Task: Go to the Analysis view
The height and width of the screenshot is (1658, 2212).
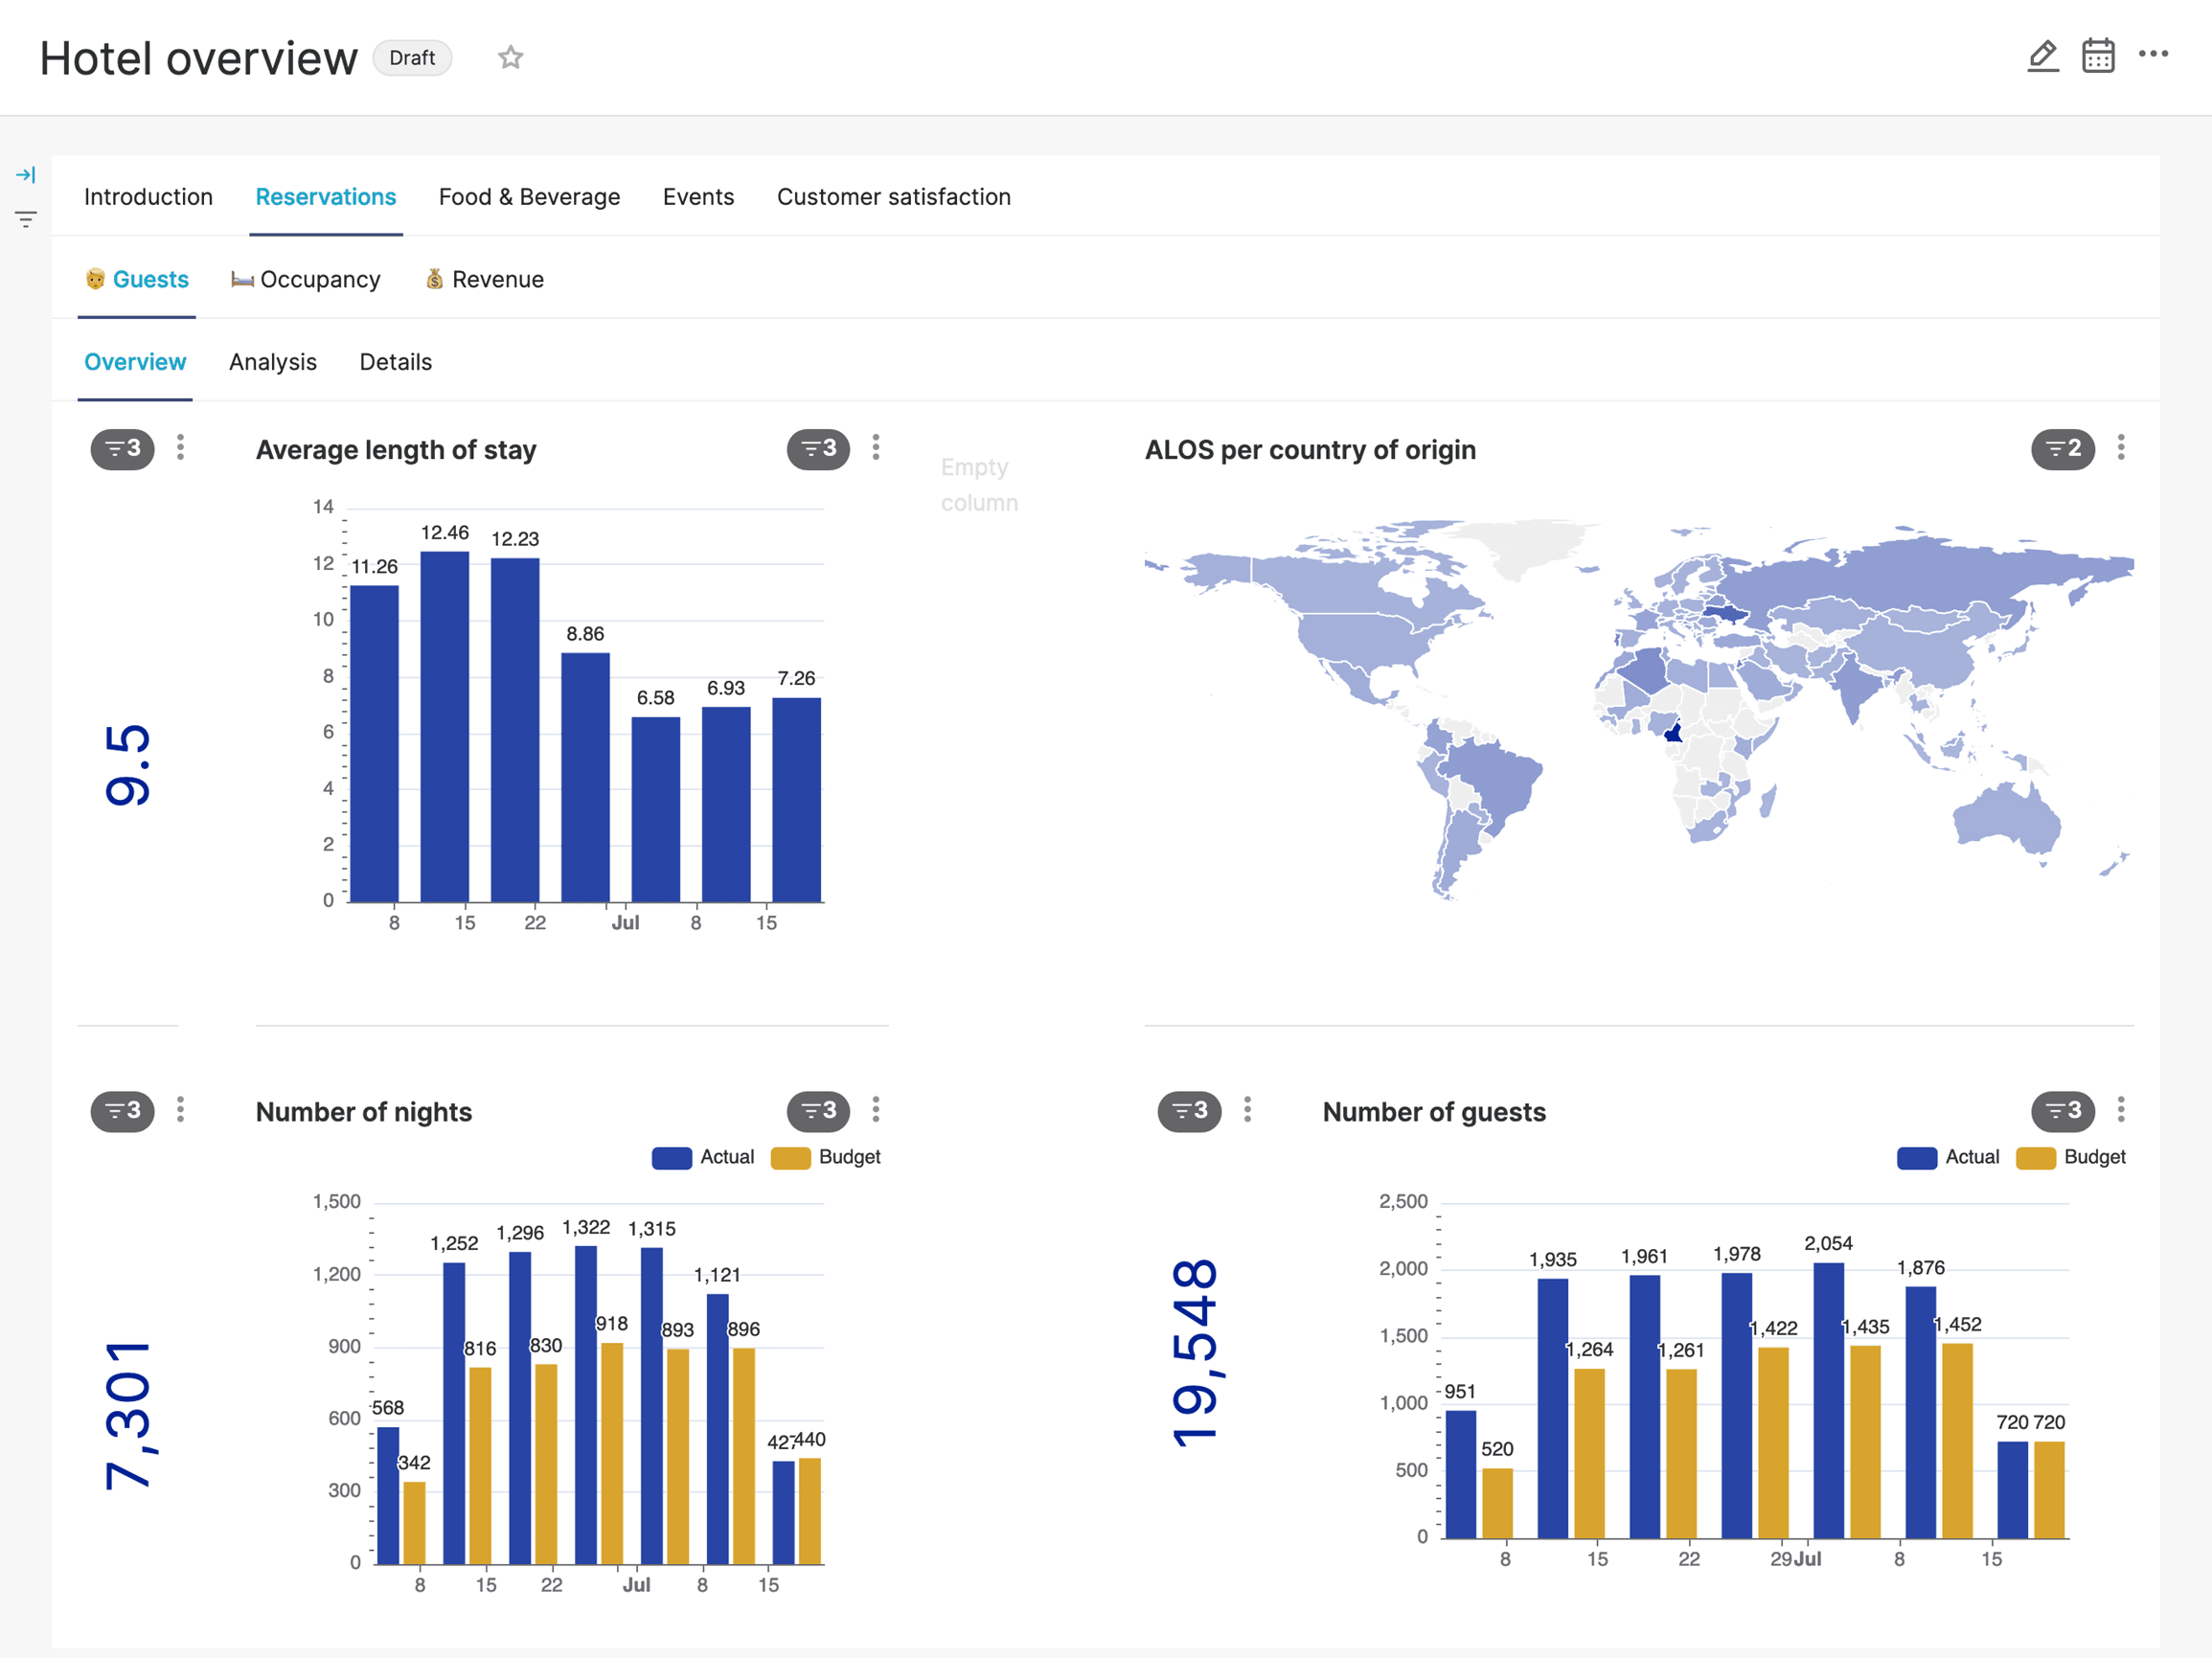Action: coord(272,362)
